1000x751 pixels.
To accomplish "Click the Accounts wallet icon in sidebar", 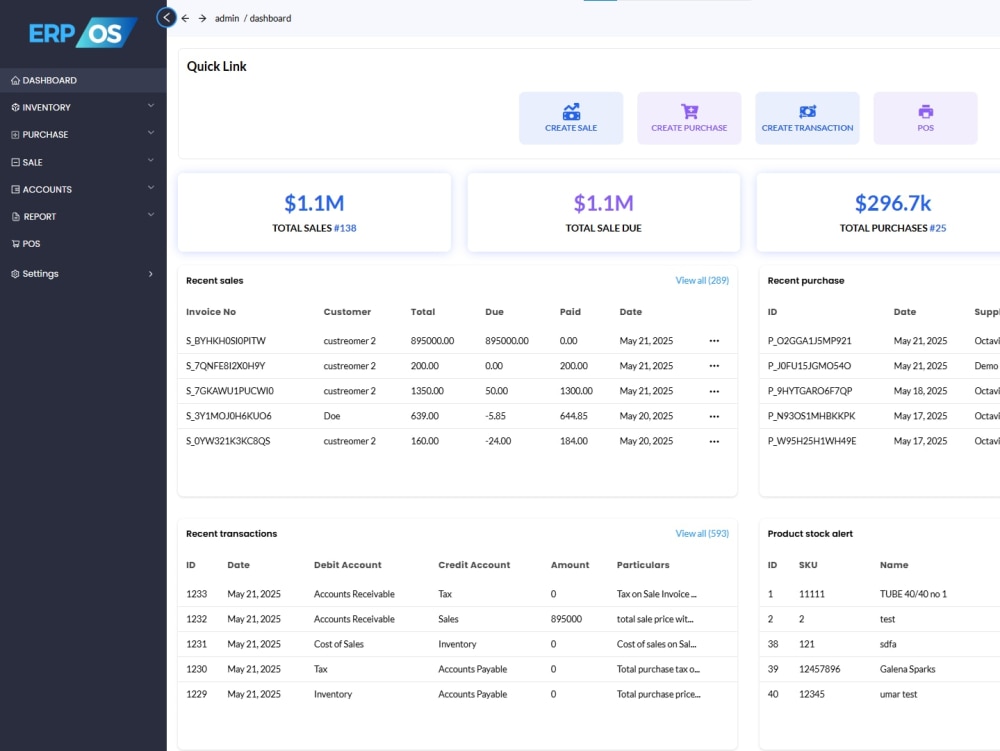I will tap(15, 189).
